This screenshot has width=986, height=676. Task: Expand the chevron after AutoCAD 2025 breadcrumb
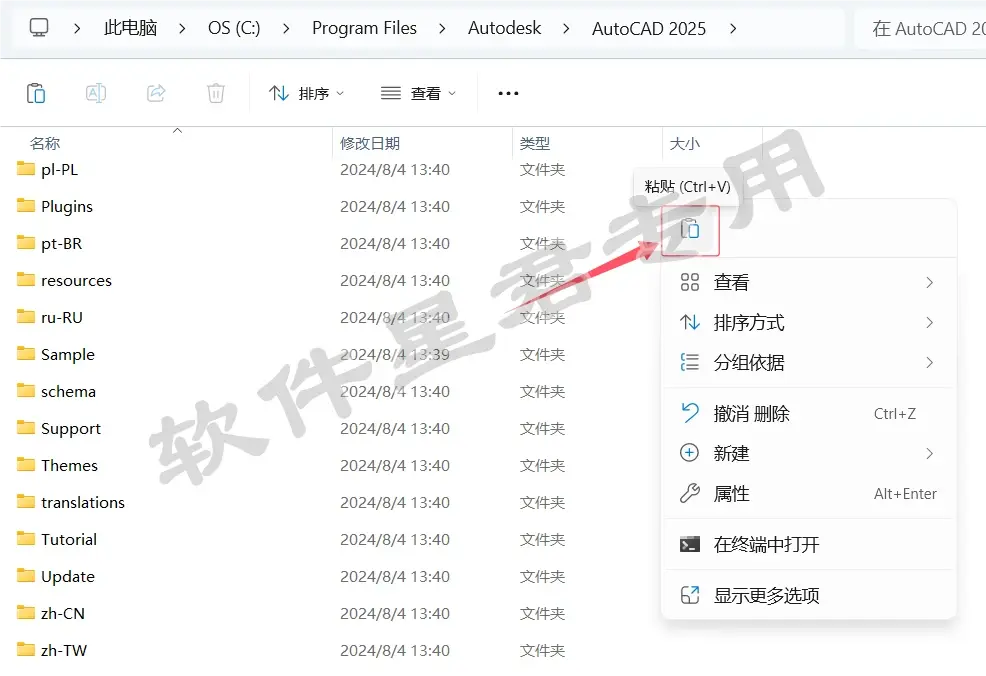point(733,28)
